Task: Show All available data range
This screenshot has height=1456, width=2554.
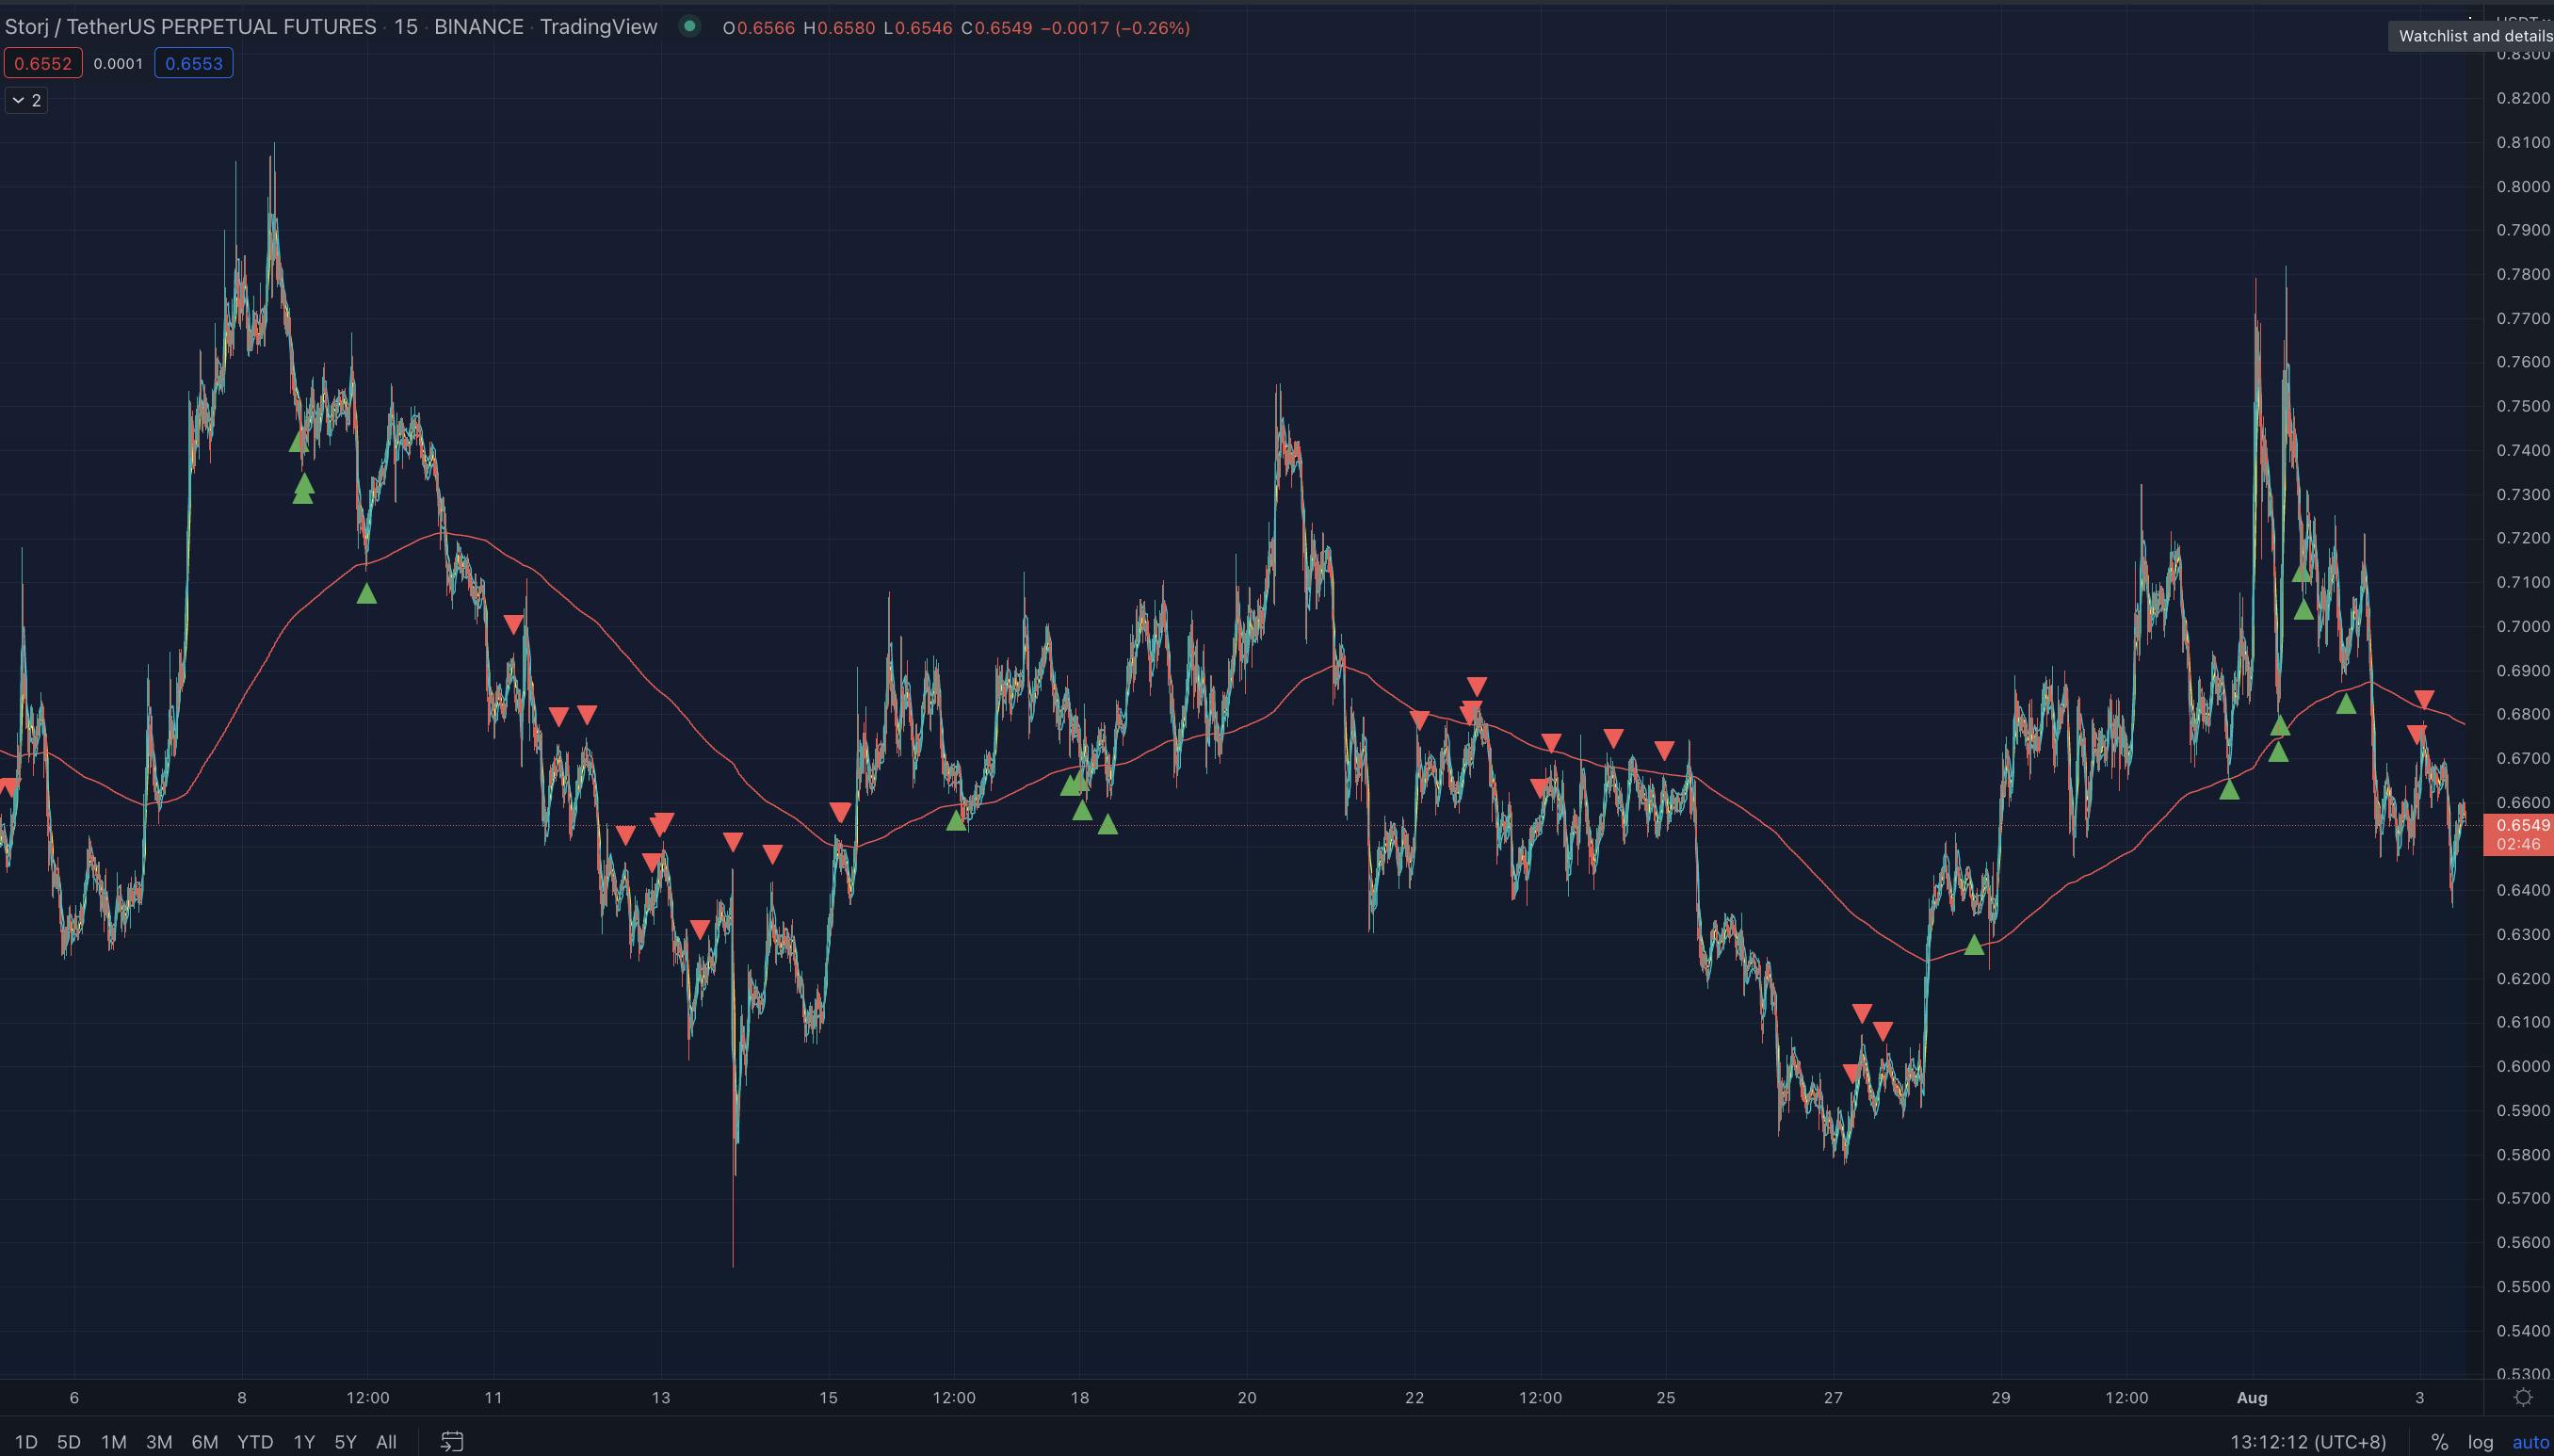Action: 385,1441
